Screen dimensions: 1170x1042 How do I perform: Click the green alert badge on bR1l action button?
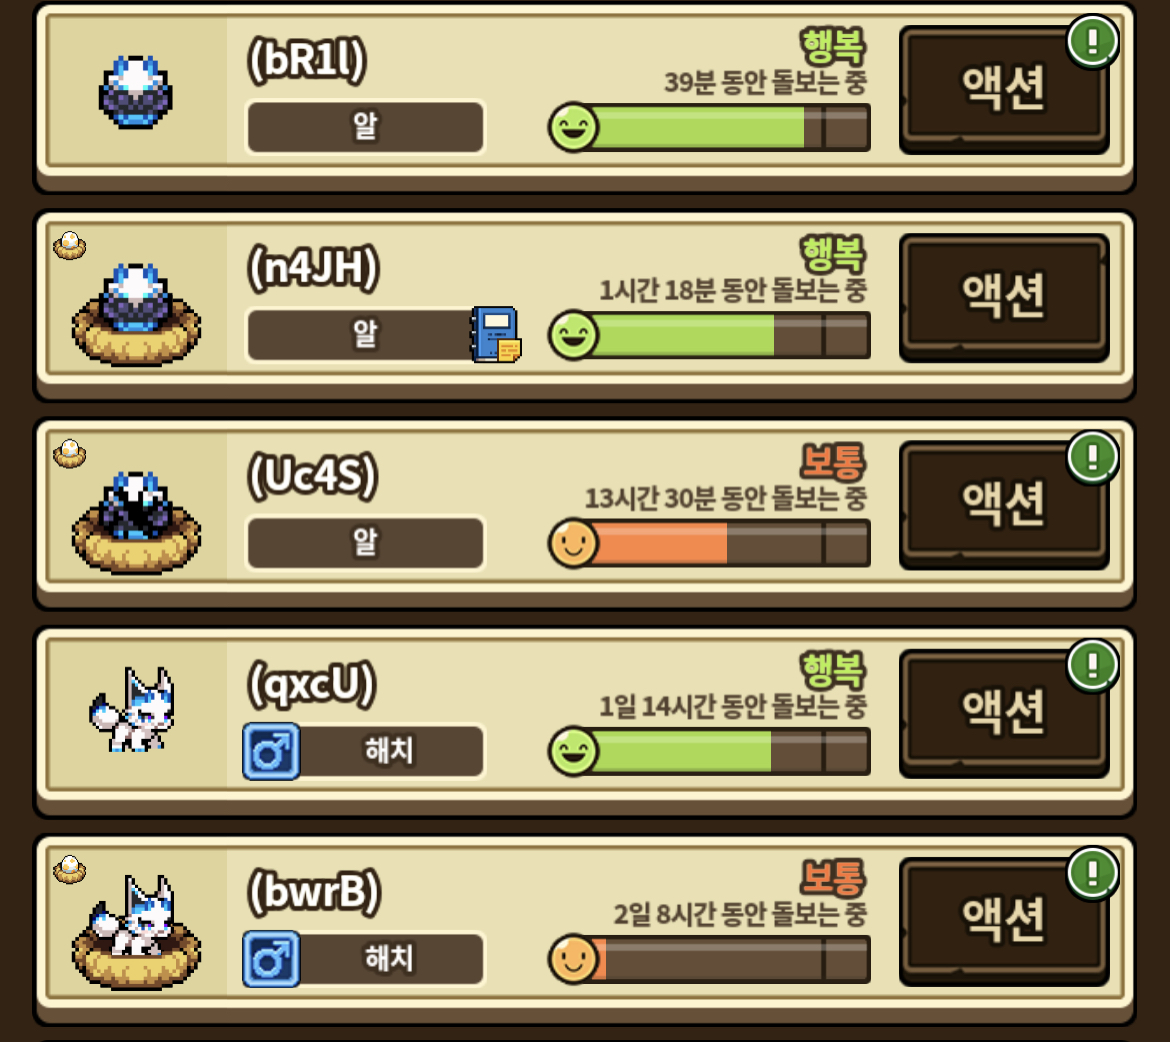pos(1092,41)
